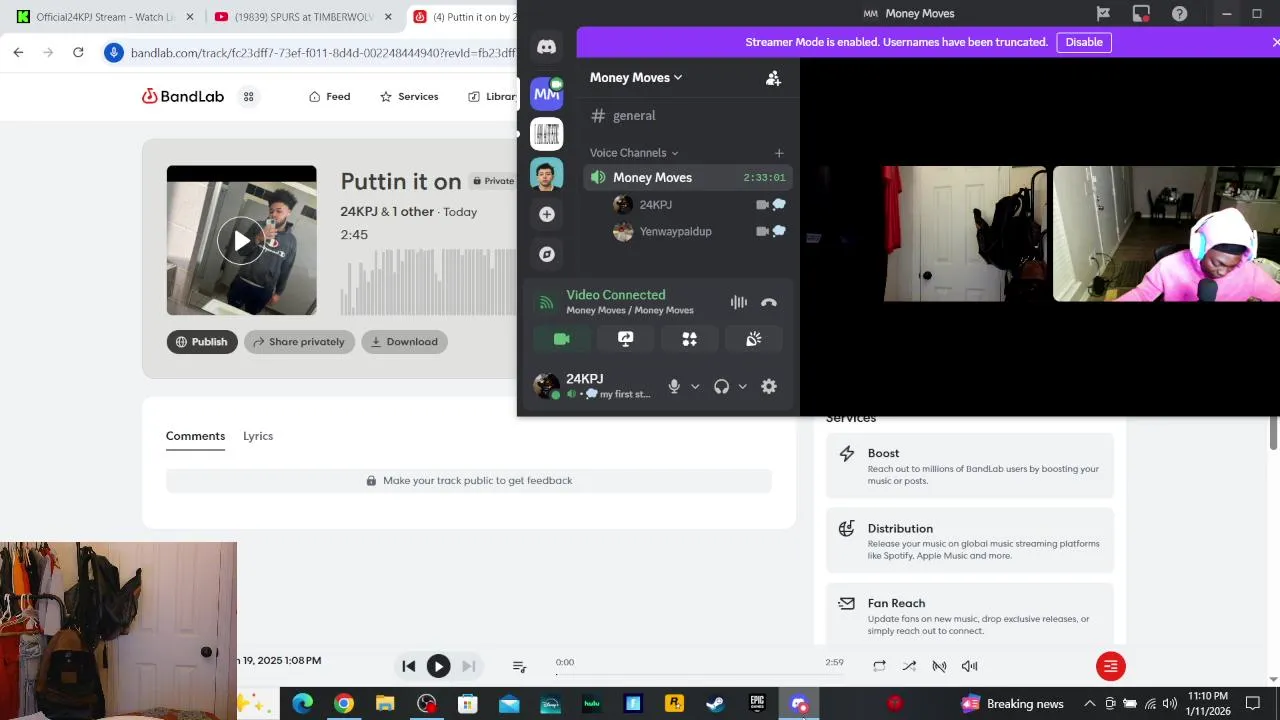The image size is (1280, 720).
Task: Add a server with the plus icon
Action: 546,214
